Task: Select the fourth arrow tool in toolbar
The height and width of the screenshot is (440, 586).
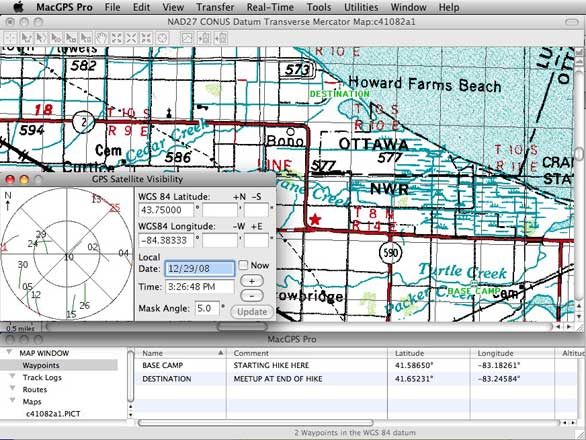Action: coord(71,38)
